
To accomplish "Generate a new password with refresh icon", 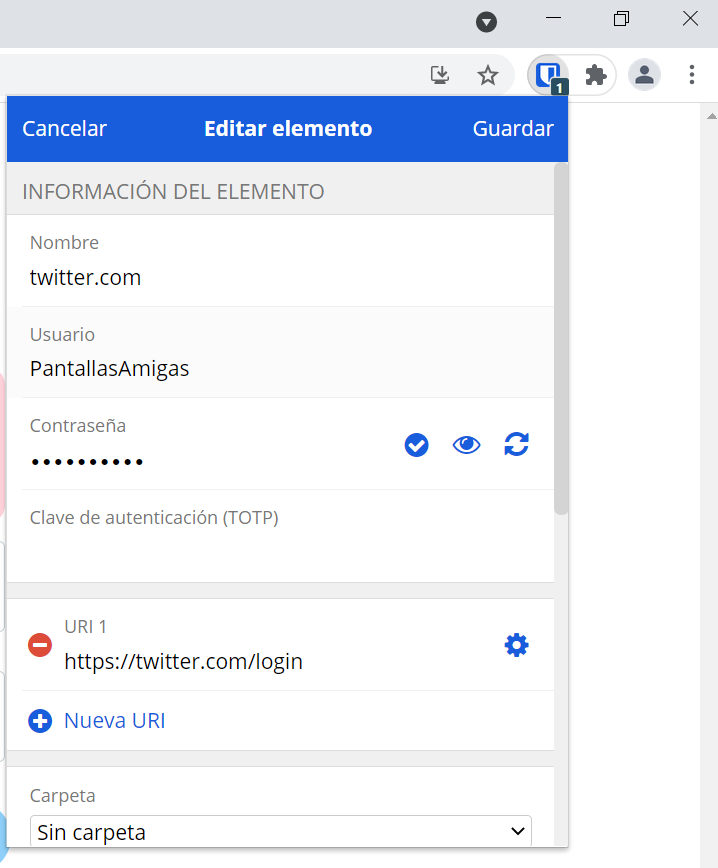I will pyautogui.click(x=516, y=445).
